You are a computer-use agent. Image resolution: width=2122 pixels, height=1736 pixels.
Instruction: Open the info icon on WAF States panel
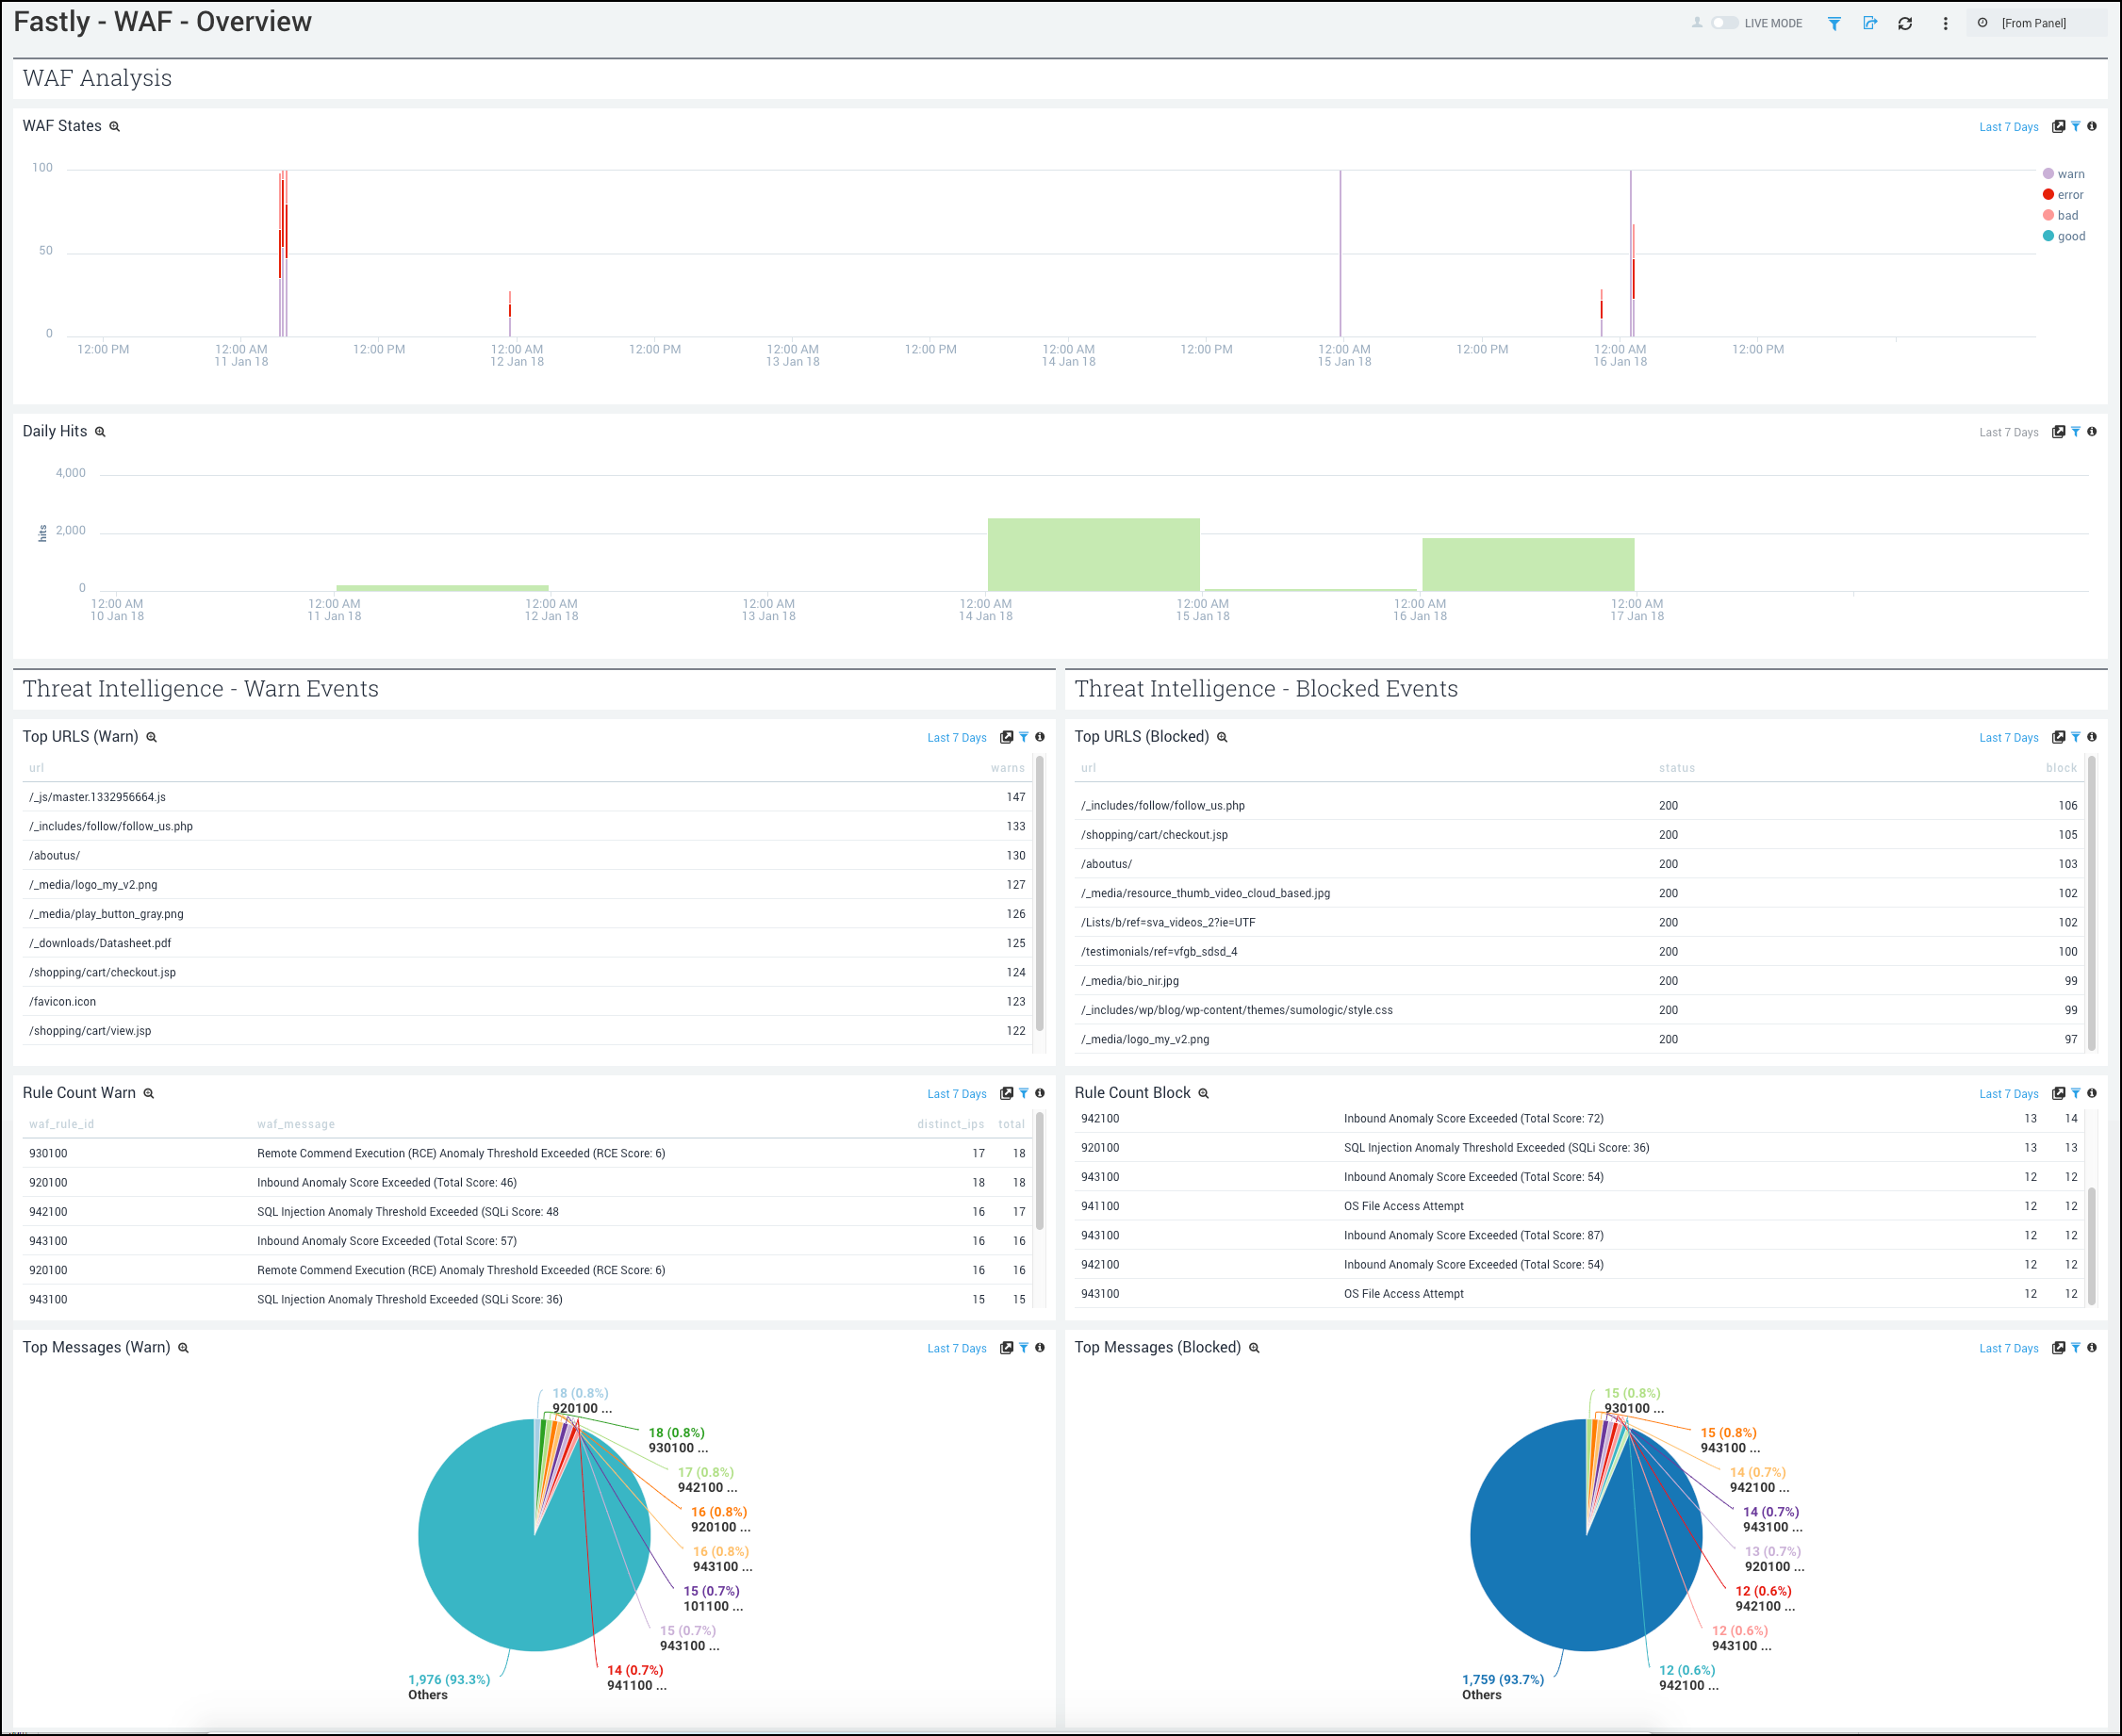[2093, 126]
